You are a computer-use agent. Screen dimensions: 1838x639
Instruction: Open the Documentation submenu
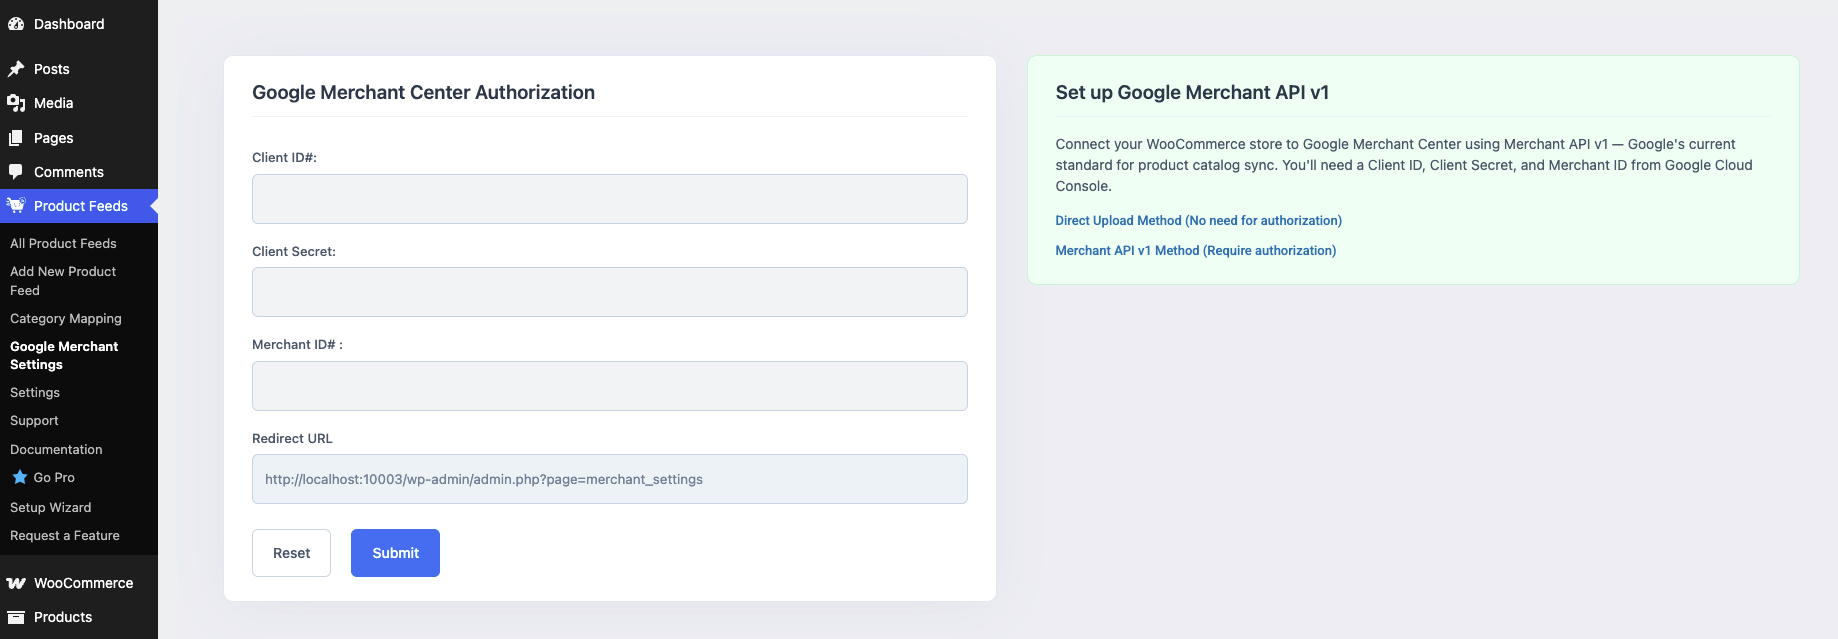click(x=56, y=449)
